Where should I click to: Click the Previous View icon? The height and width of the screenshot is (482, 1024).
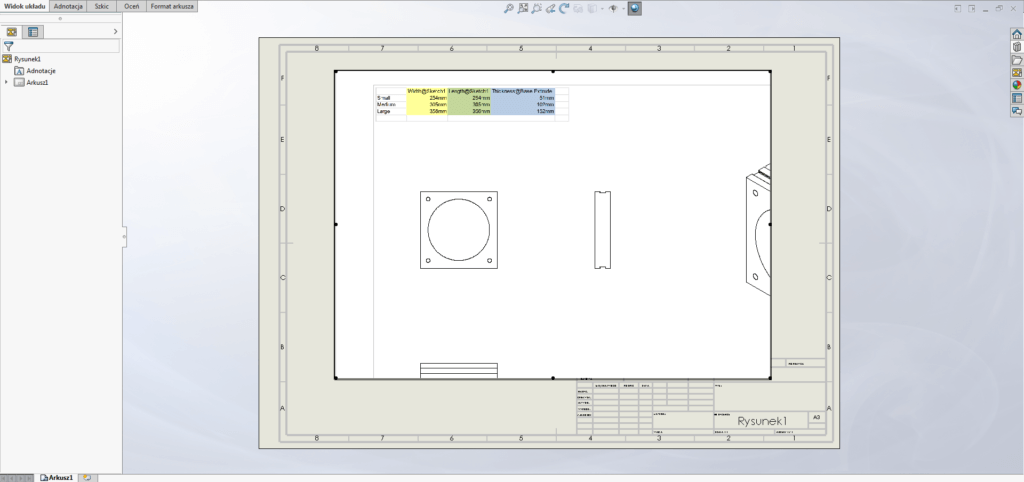551,8
